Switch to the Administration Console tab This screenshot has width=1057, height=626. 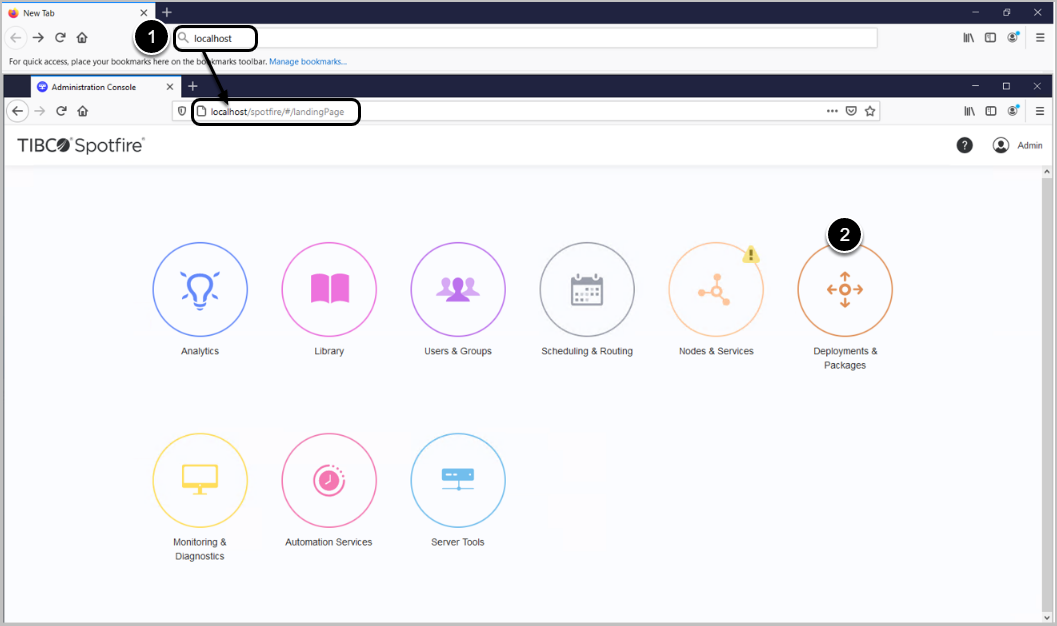pos(100,87)
